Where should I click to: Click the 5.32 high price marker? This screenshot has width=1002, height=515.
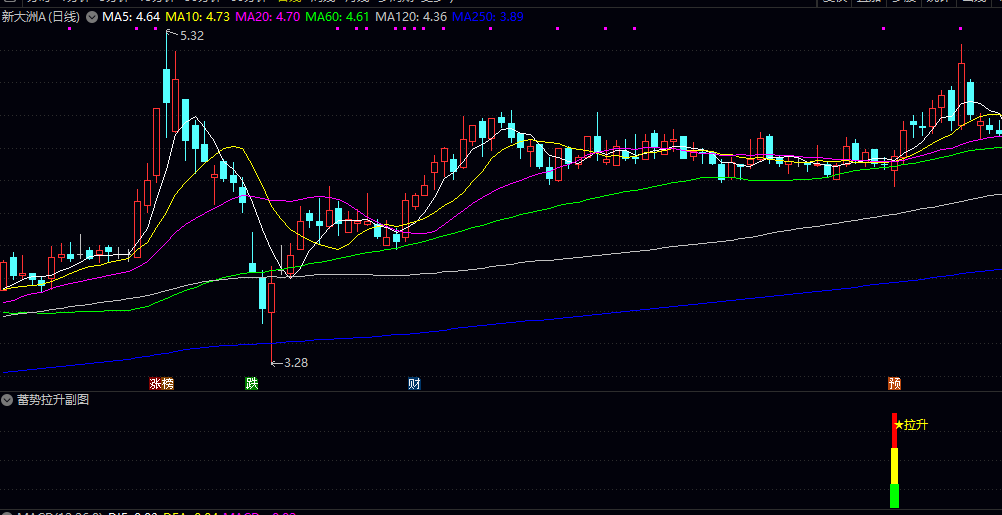pos(192,36)
